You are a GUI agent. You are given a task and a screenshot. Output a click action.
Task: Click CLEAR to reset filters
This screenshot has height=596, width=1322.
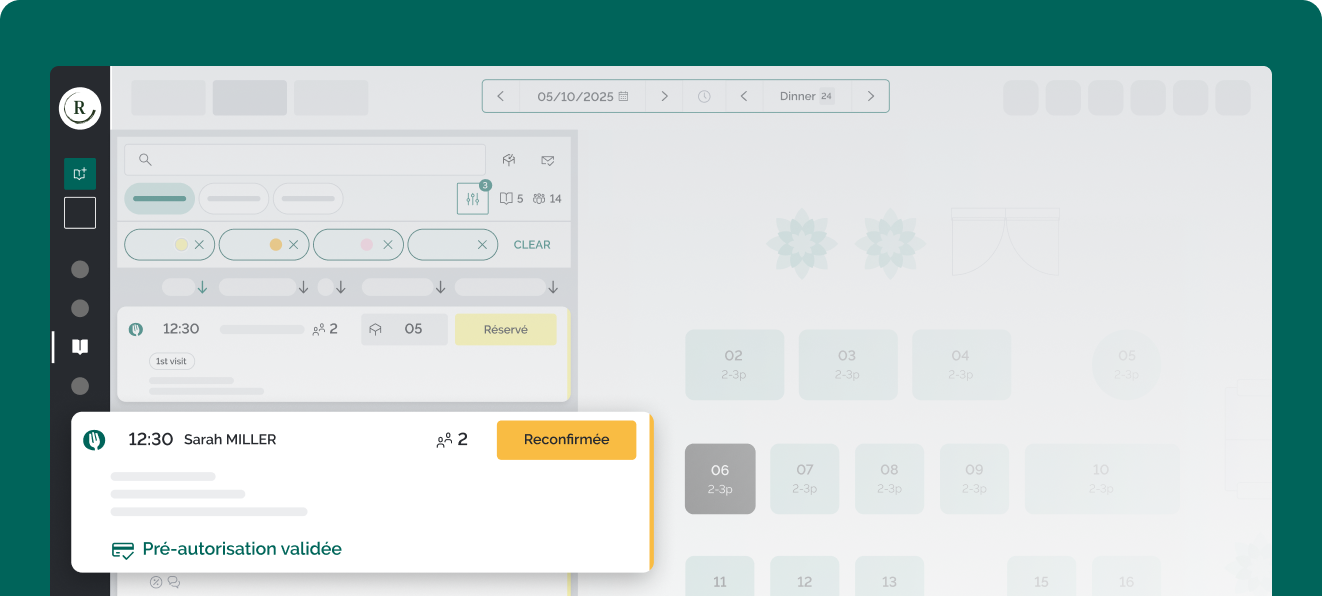click(x=532, y=245)
